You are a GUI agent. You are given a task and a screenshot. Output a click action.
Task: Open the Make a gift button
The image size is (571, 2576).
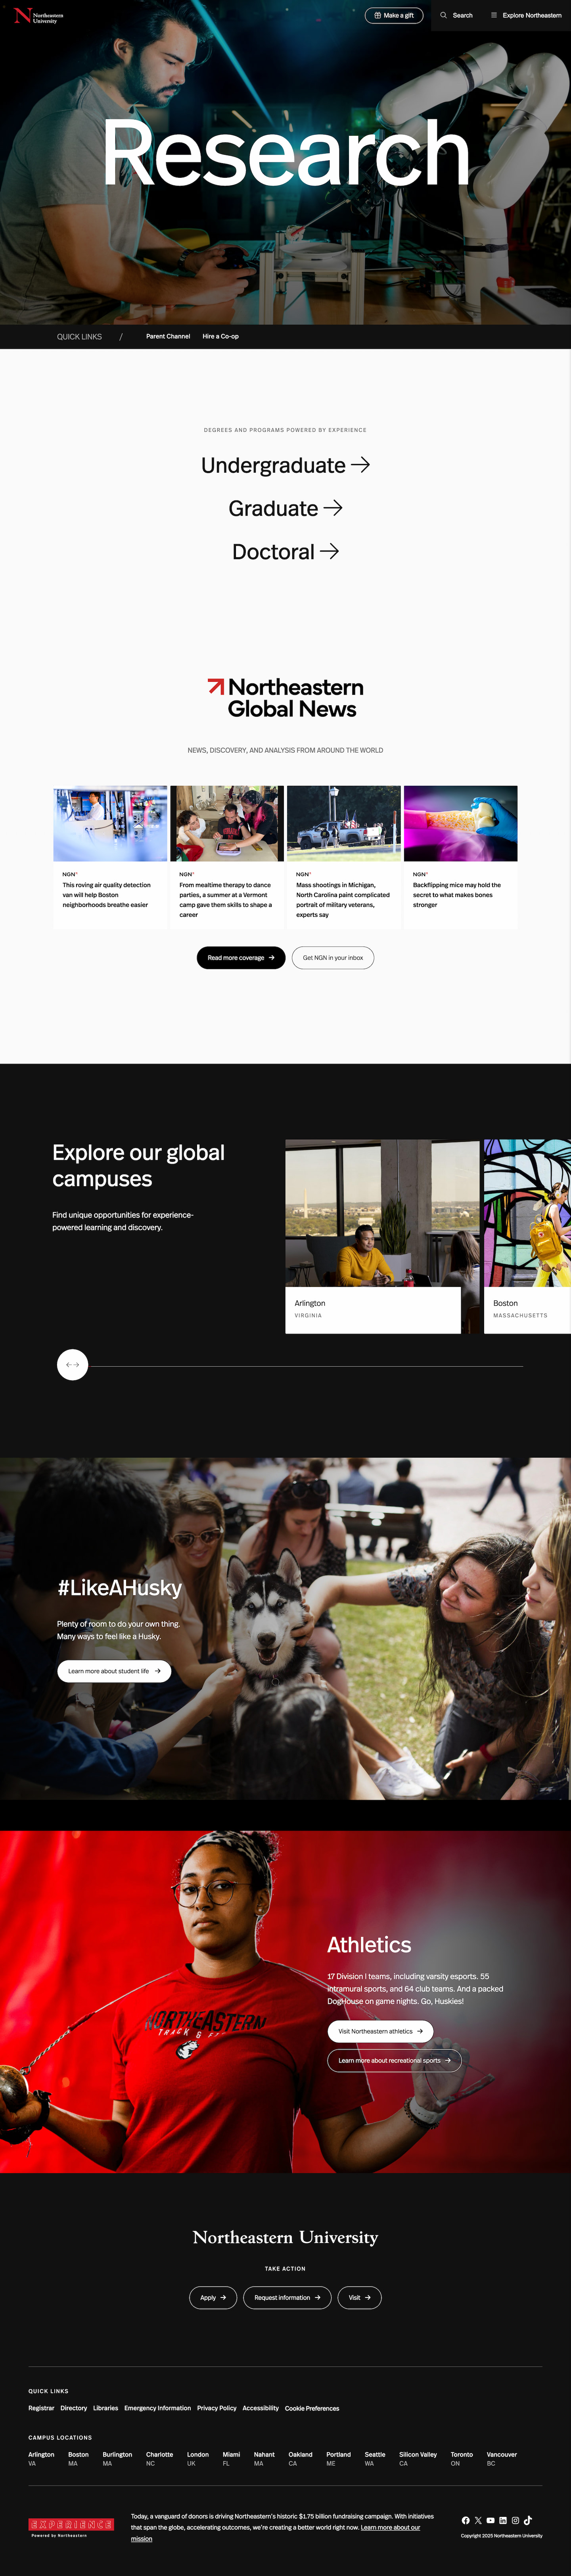coord(394,15)
